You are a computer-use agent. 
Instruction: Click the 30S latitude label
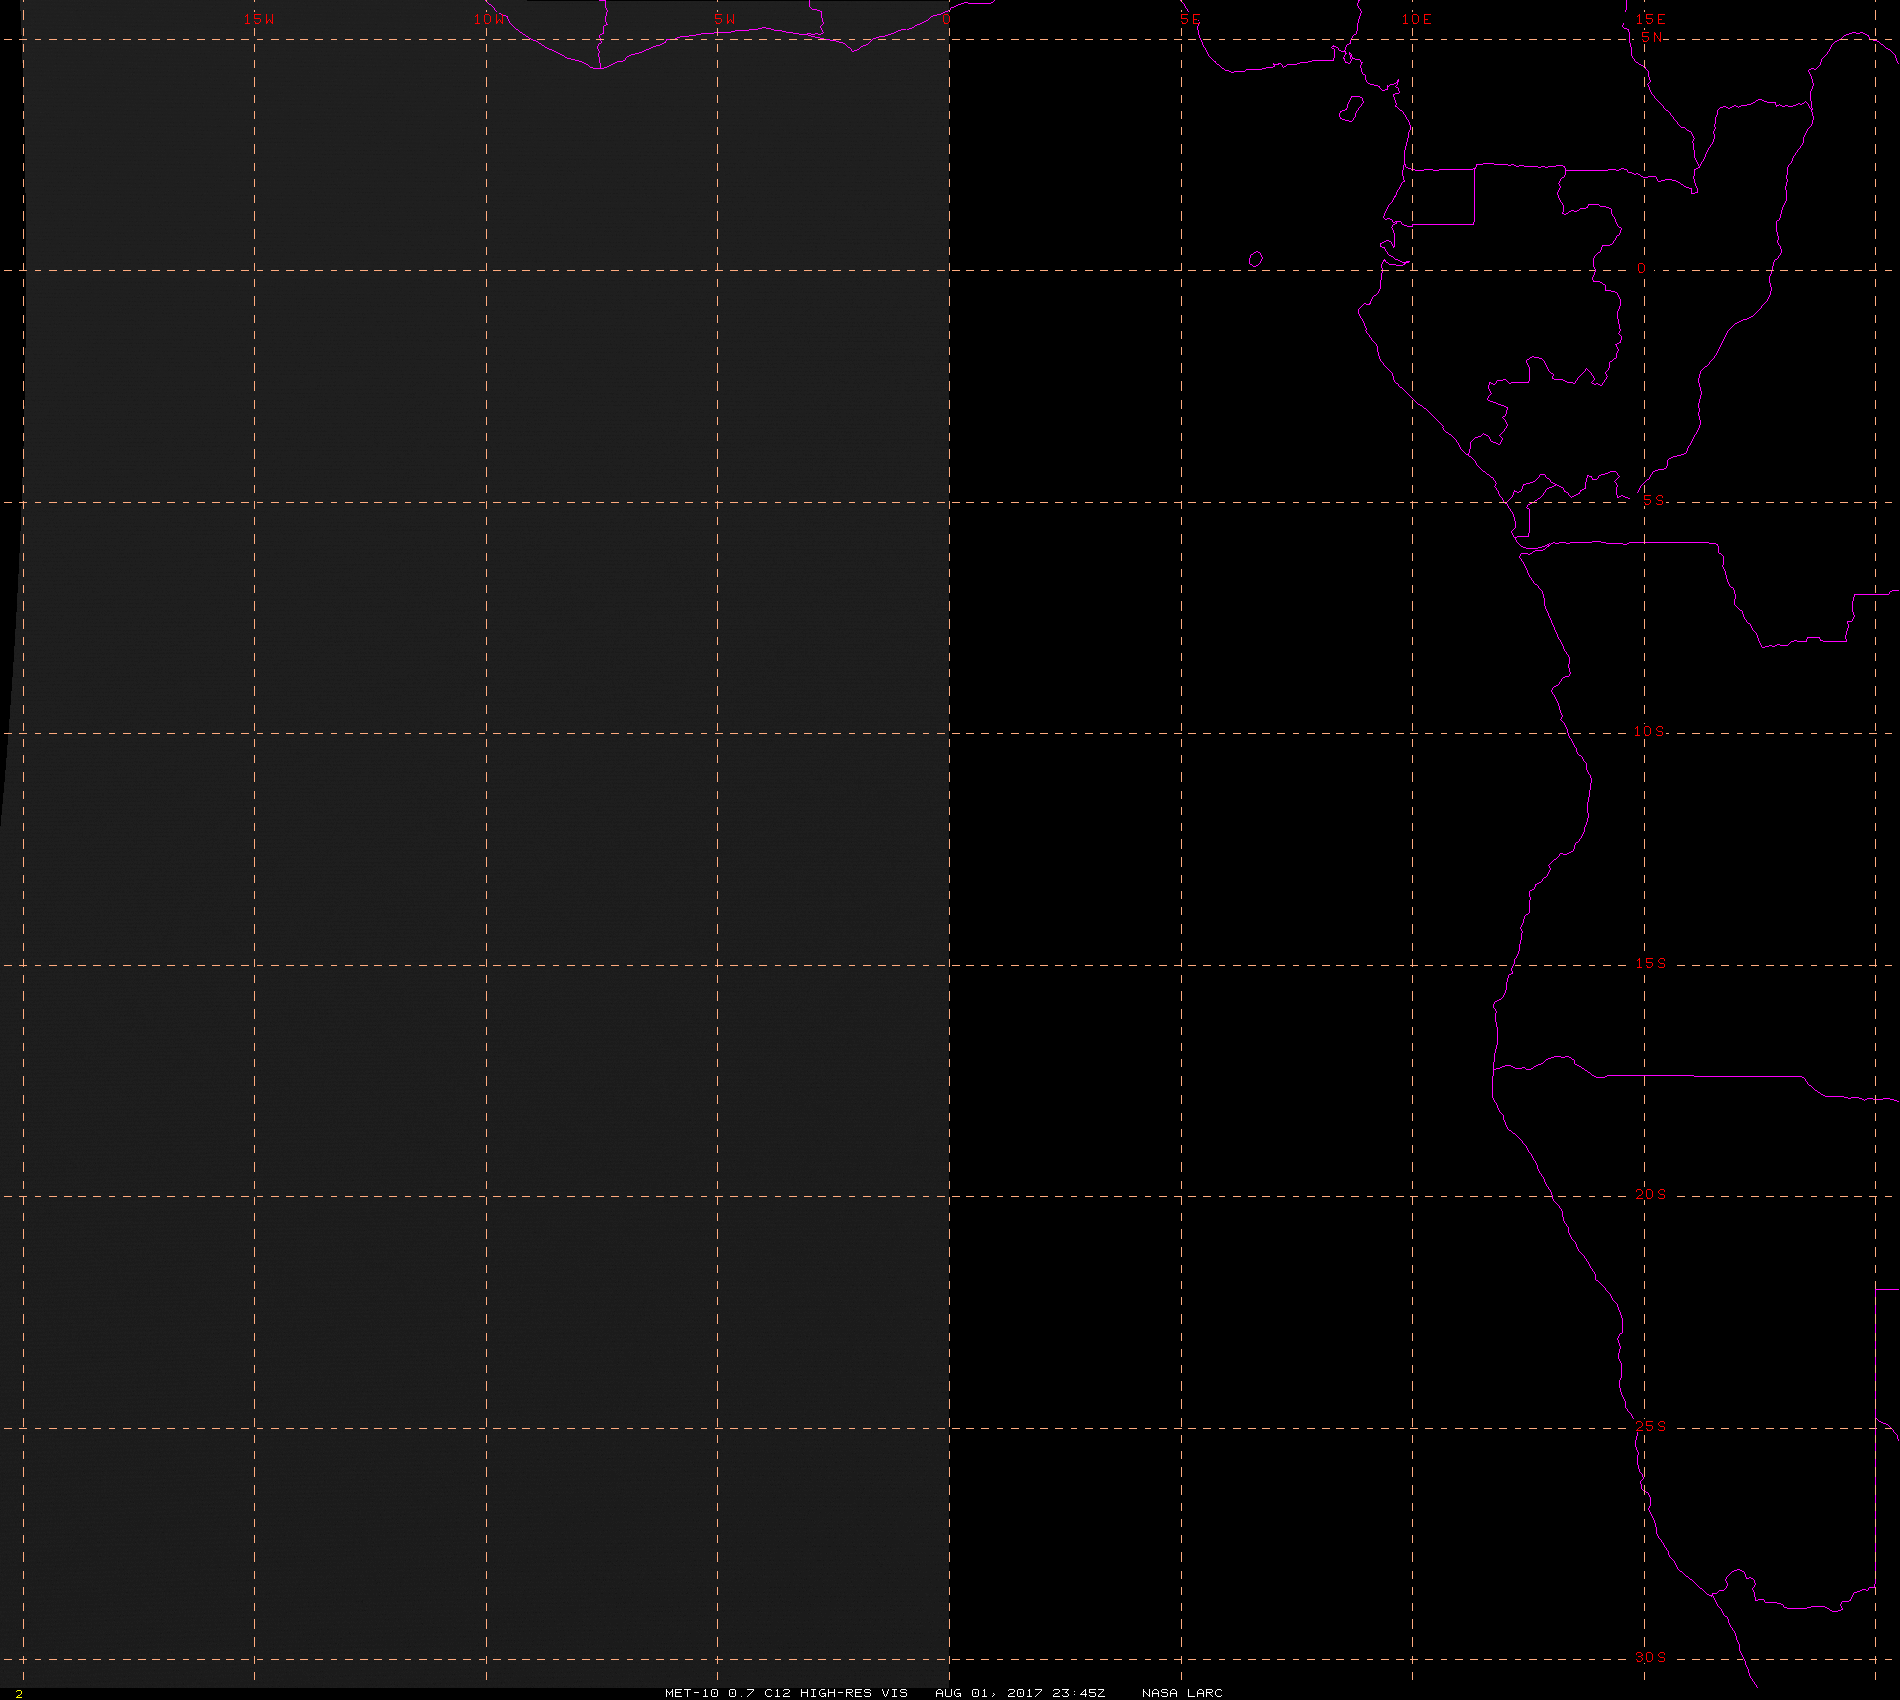1651,1658
